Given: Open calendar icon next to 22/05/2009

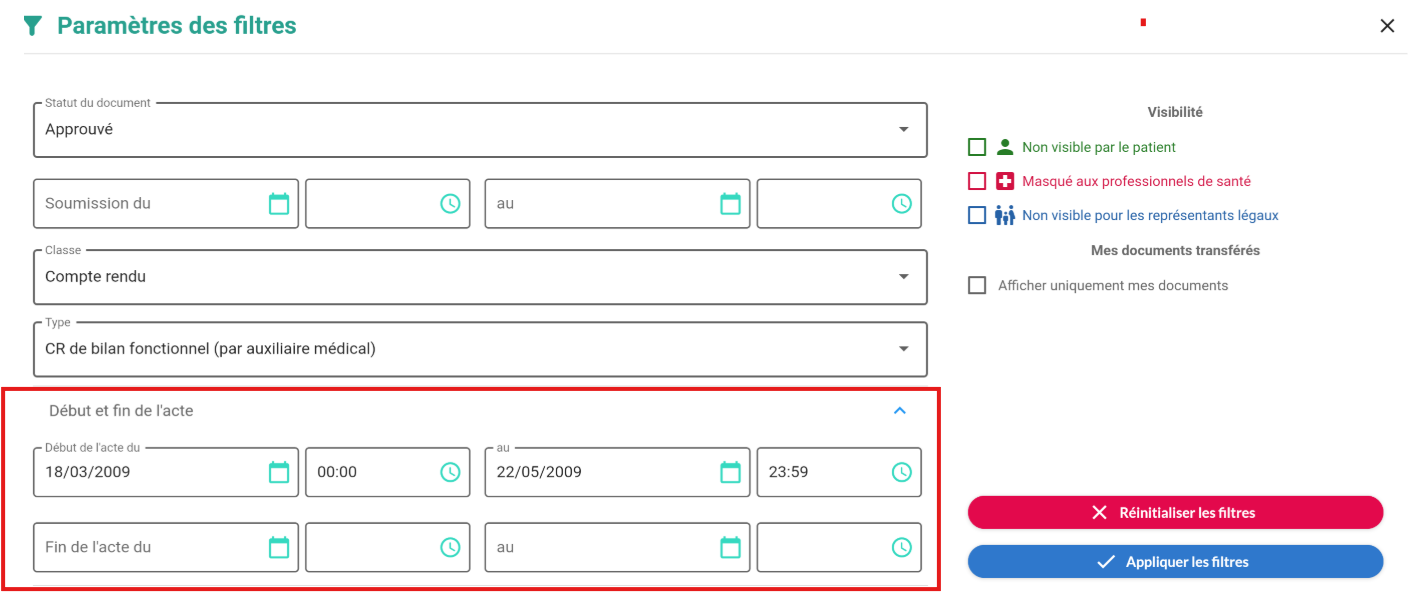Looking at the screenshot, I should click(x=731, y=472).
